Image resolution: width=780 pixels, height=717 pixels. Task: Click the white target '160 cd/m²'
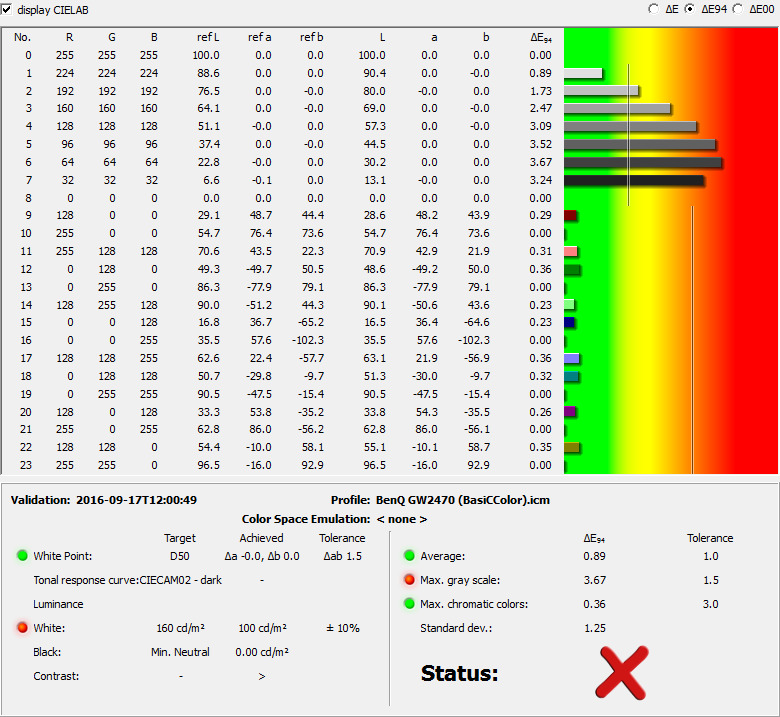181,628
